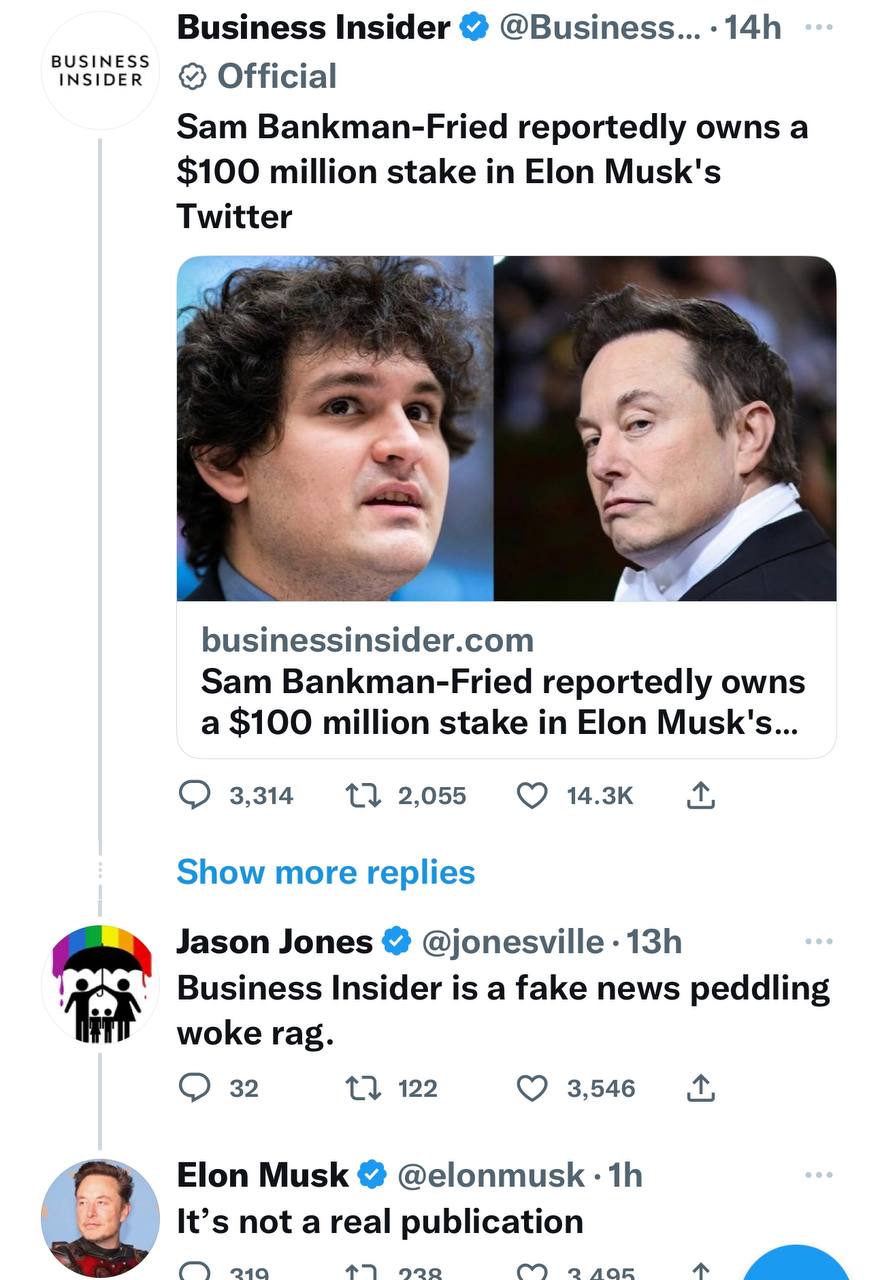The height and width of the screenshot is (1280, 878).
Task: Open more options on Business Insider tweet
Action: (818, 29)
